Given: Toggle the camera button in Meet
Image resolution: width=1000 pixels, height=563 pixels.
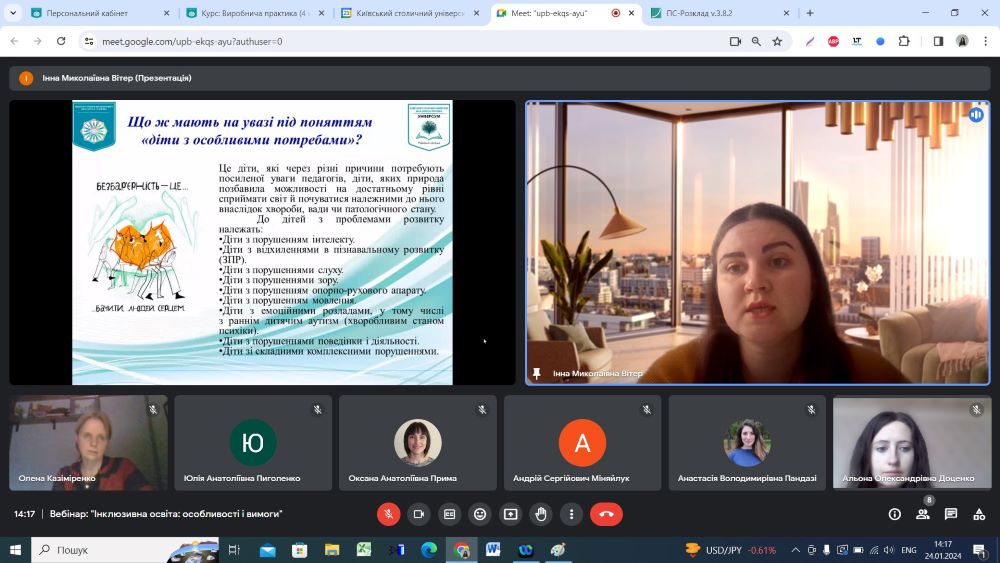Looking at the screenshot, I should pyautogui.click(x=418, y=514).
